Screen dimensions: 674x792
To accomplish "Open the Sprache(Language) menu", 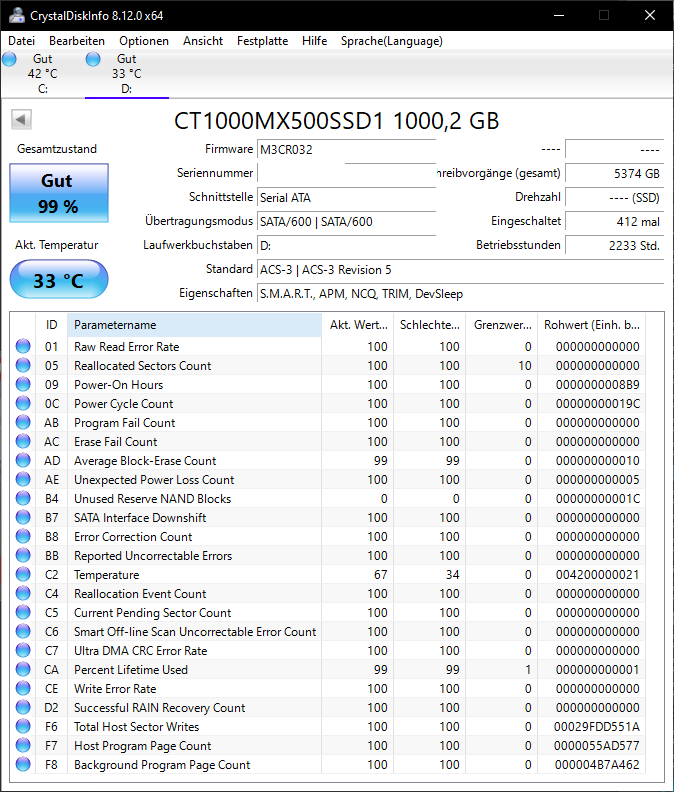I will [392, 41].
